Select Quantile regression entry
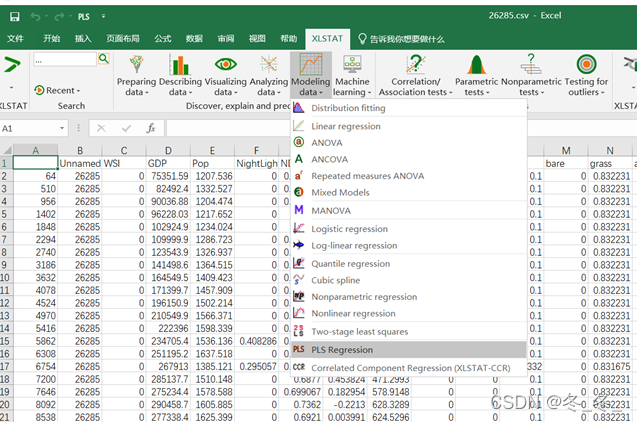637x422 pixels. pyautogui.click(x=409, y=264)
